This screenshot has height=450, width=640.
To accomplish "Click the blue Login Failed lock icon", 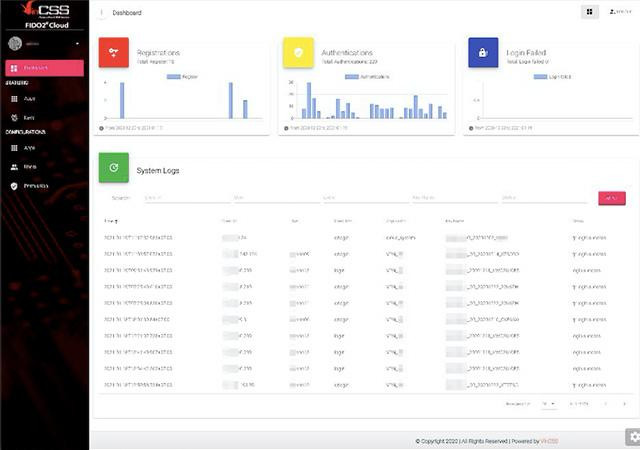I will coord(483,53).
